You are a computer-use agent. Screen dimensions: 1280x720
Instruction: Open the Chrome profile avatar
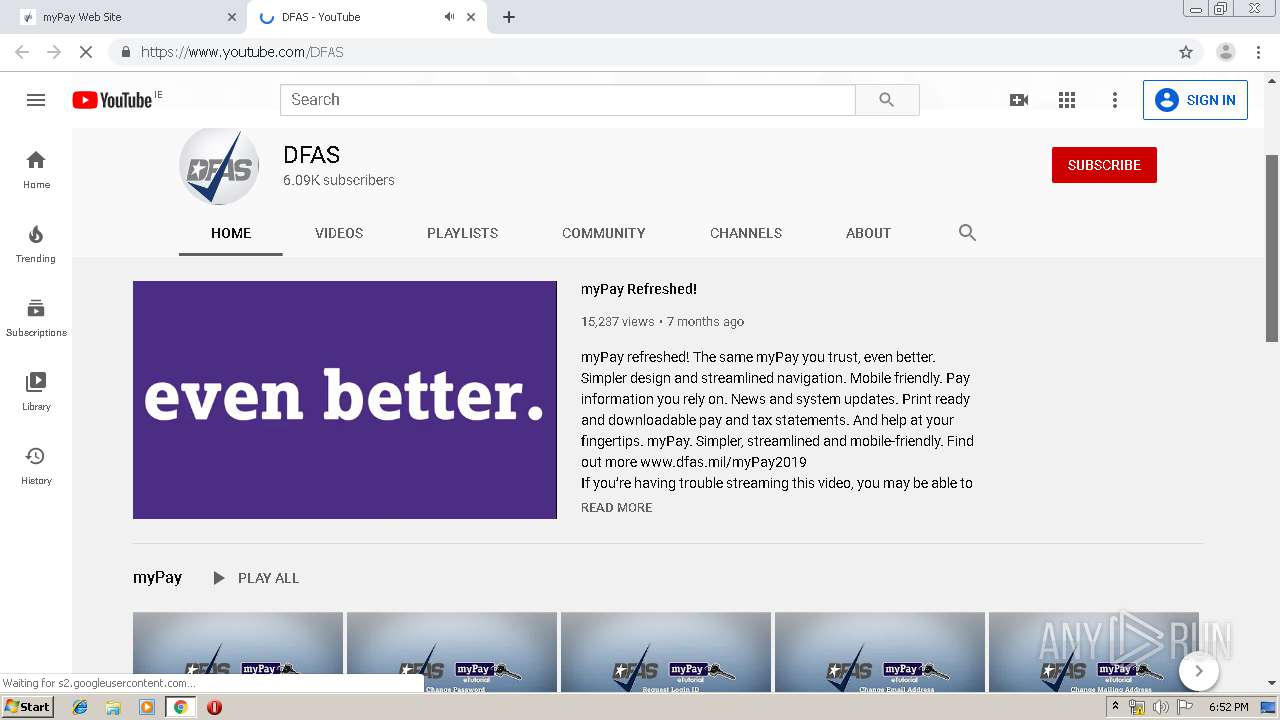[x=1226, y=52]
